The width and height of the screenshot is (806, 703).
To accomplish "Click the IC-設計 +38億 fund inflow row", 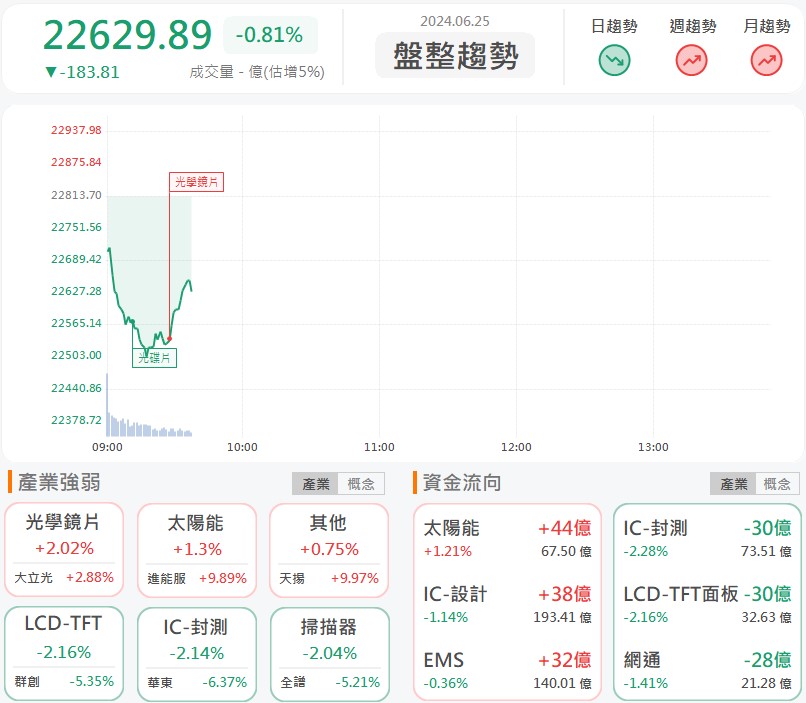I will 507,604.
